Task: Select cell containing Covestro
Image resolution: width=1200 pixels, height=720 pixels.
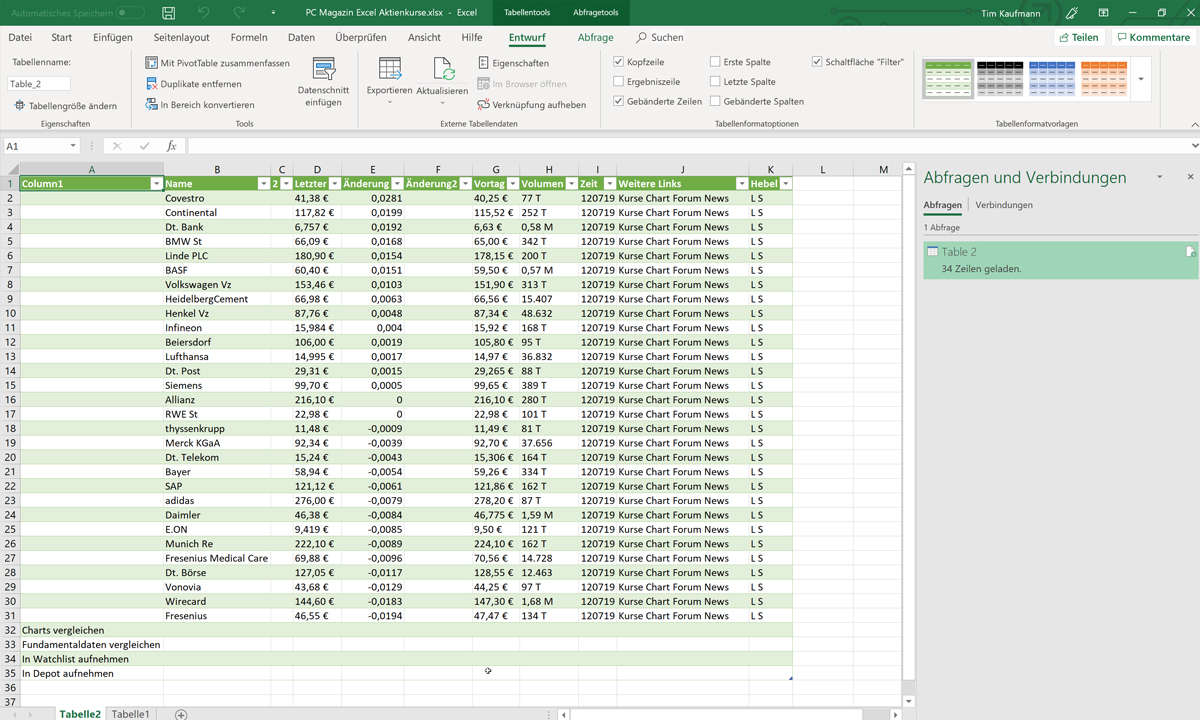Action: pyautogui.click(x=218, y=198)
